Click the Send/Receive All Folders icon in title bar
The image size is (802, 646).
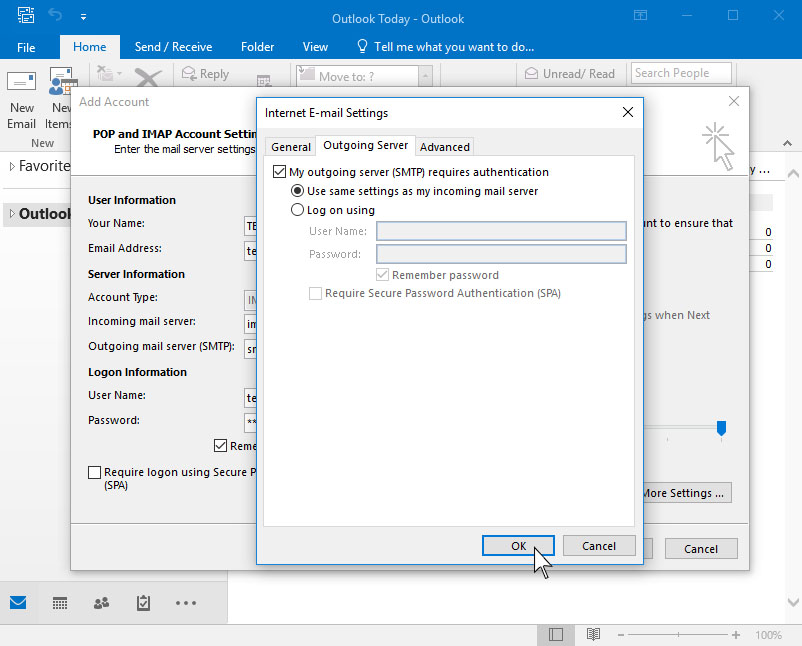[26, 15]
